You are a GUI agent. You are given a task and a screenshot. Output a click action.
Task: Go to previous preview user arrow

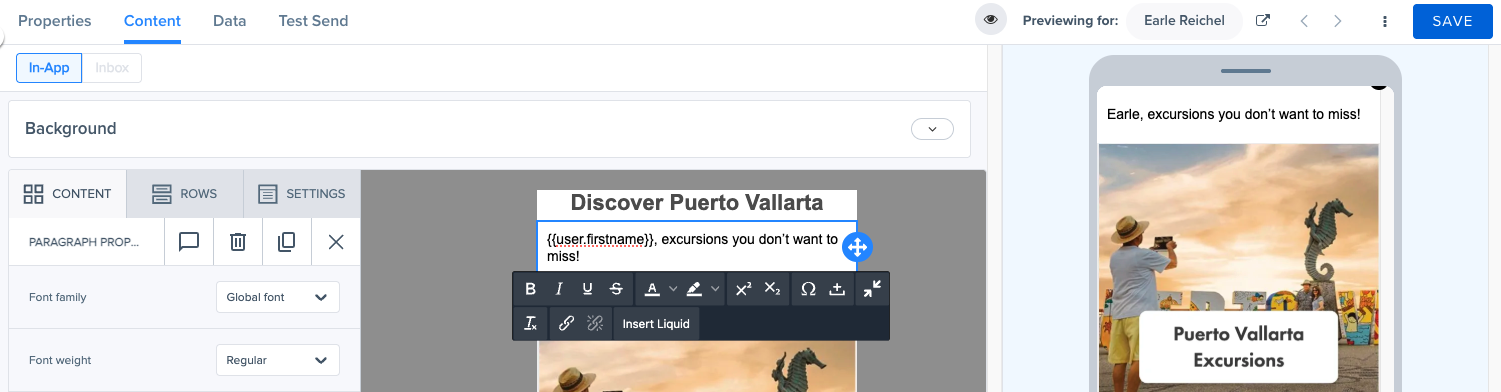(x=1304, y=21)
